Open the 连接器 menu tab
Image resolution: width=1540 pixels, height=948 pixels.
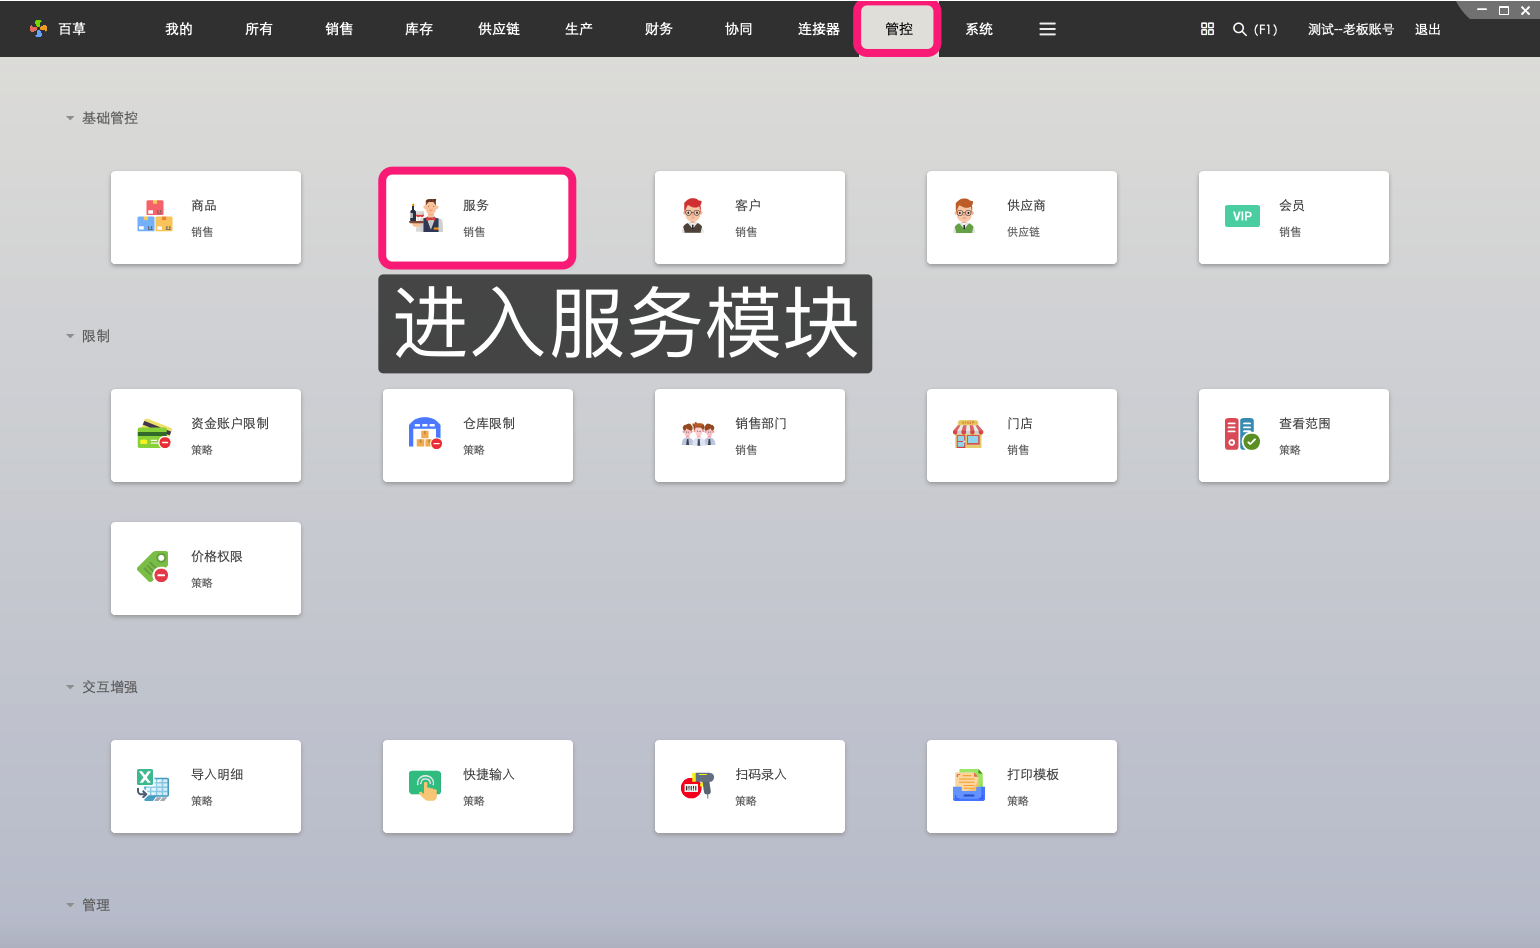point(819,29)
